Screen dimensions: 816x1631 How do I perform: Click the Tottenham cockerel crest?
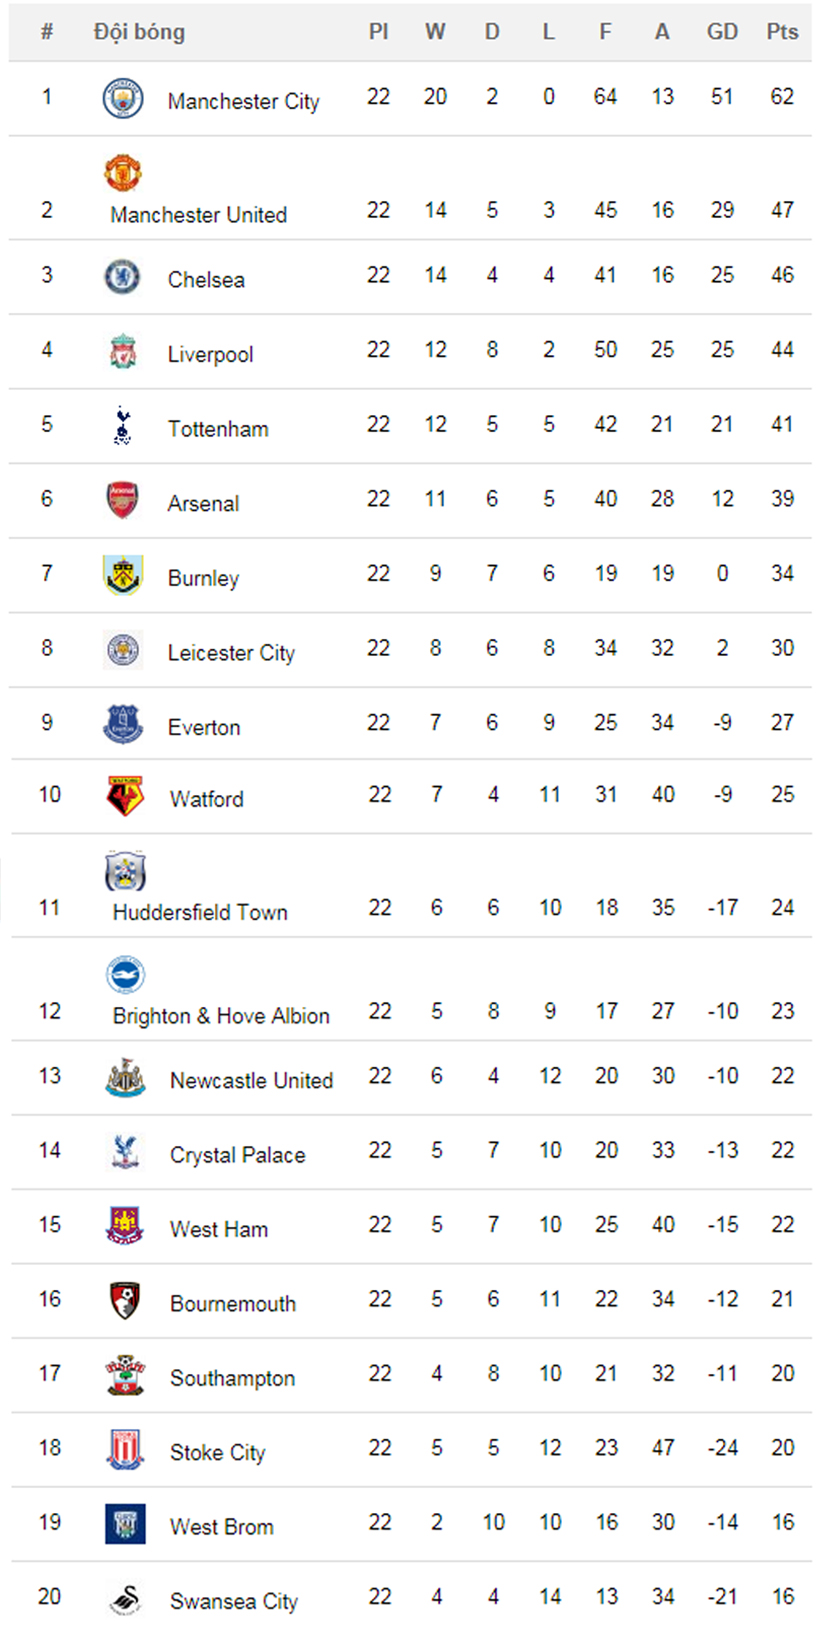122,425
